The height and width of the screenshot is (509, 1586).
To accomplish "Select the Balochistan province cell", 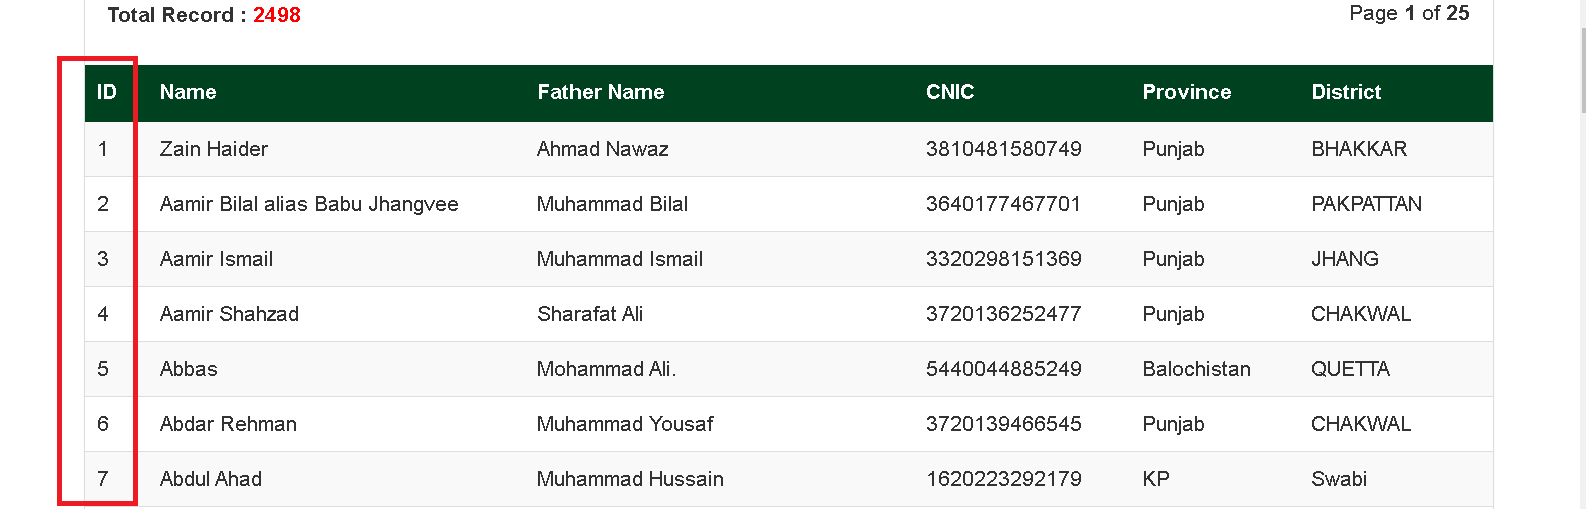I will point(1196,369).
